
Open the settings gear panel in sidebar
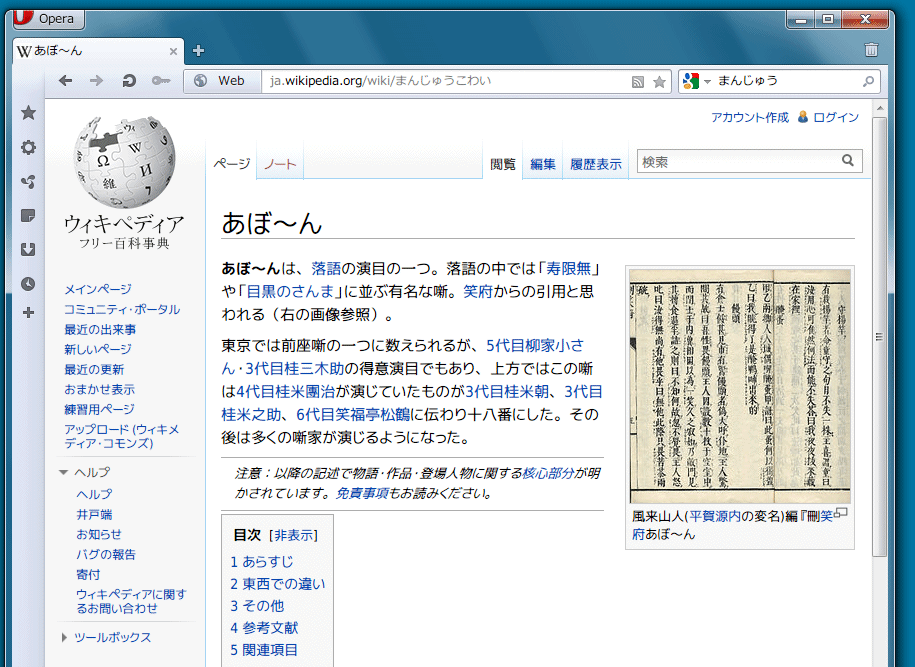28,147
